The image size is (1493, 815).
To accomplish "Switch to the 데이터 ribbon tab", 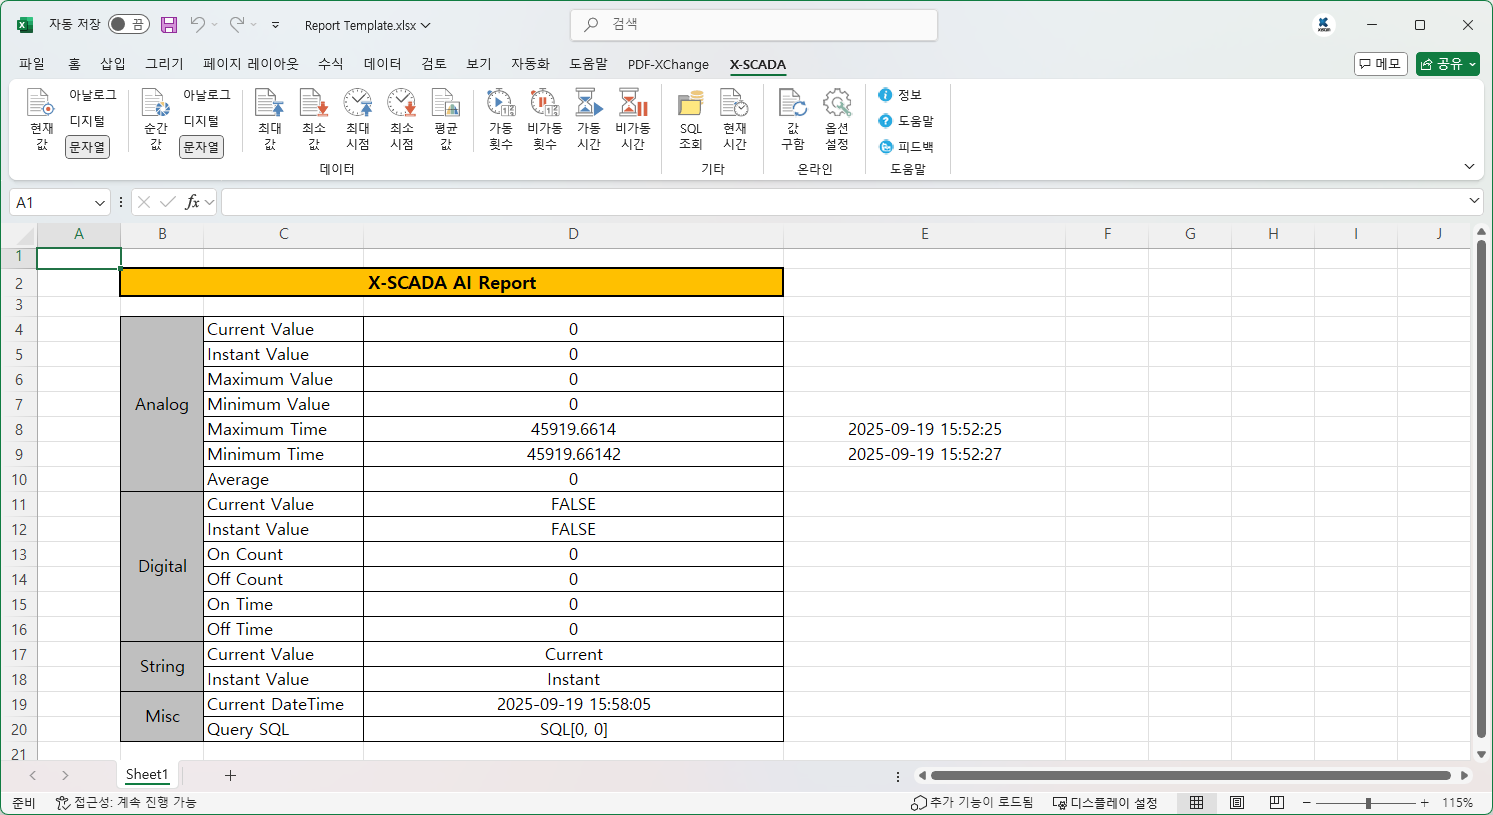I will (382, 64).
